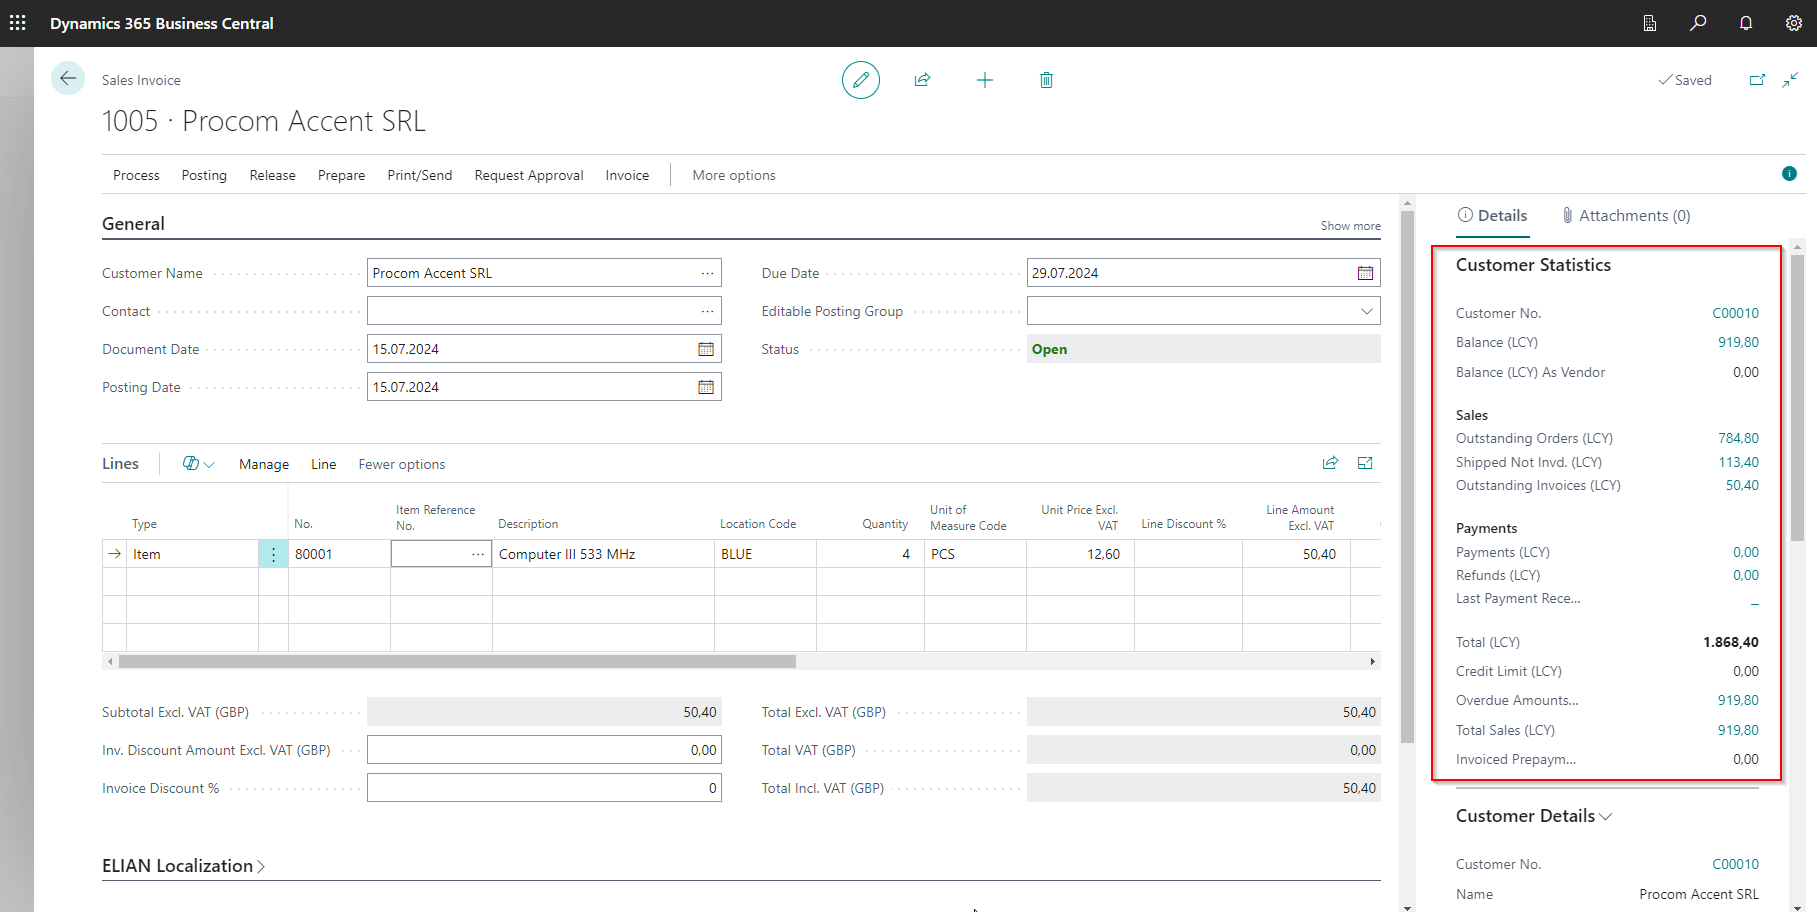
Task: Open Posting Date calendar picker
Action: pyautogui.click(x=706, y=387)
